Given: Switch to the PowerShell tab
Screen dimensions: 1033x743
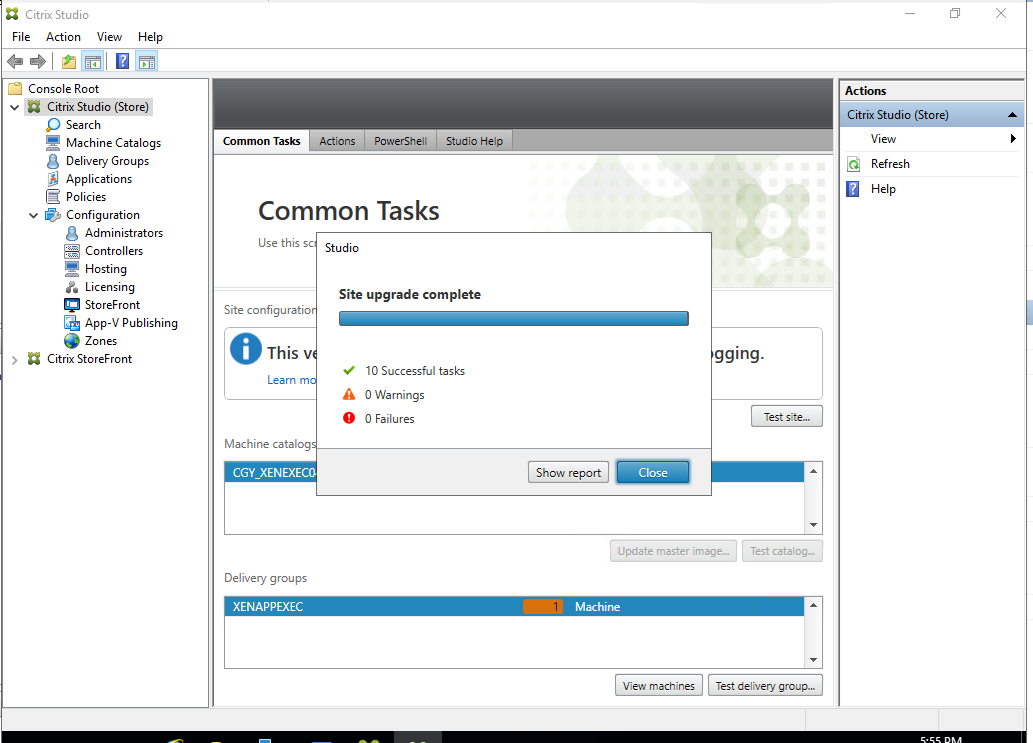Looking at the screenshot, I should pos(401,141).
